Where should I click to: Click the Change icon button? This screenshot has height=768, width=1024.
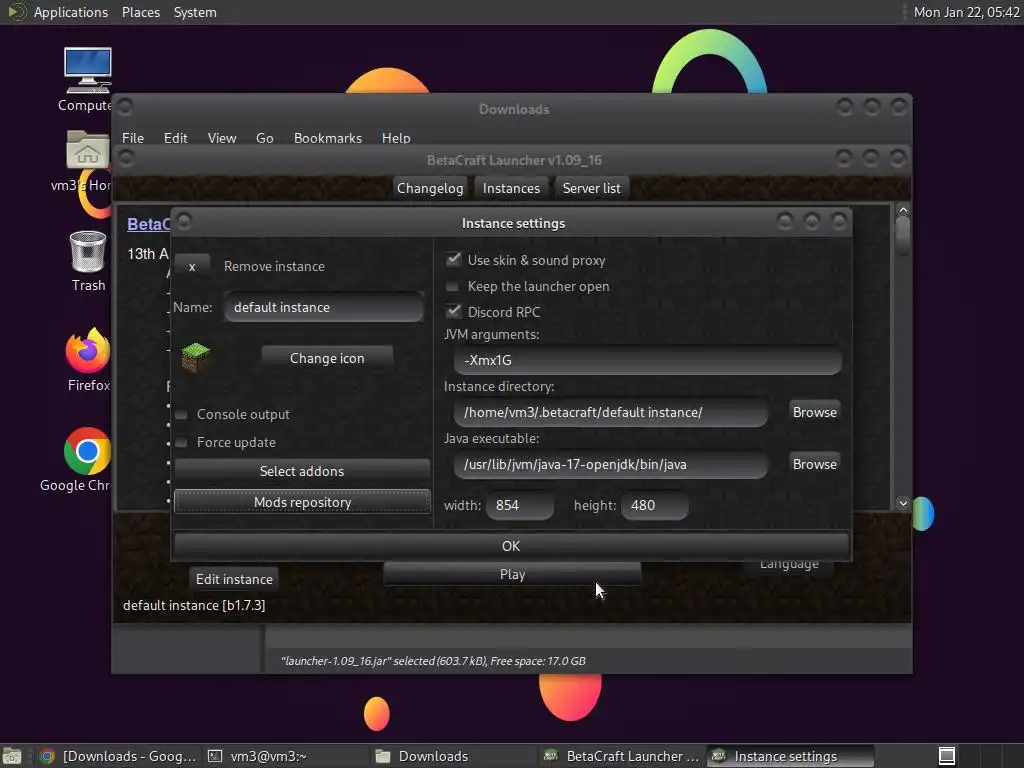pos(327,359)
